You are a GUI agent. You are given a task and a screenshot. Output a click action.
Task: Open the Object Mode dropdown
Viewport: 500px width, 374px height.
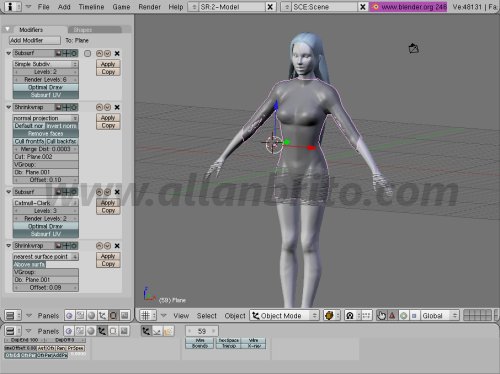coord(284,315)
